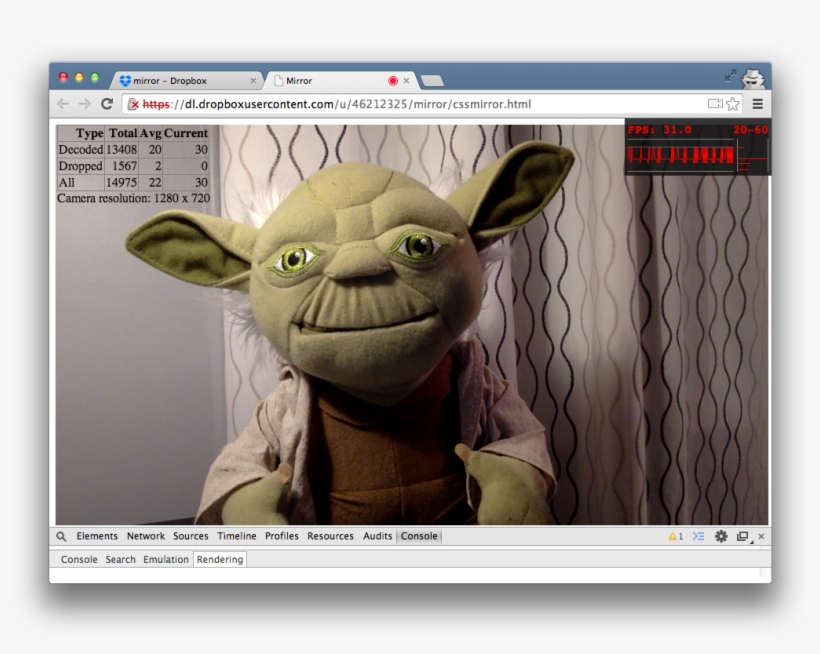Open the Timeline panel
The width and height of the screenshot is (820, 654).
click(236, 536)
